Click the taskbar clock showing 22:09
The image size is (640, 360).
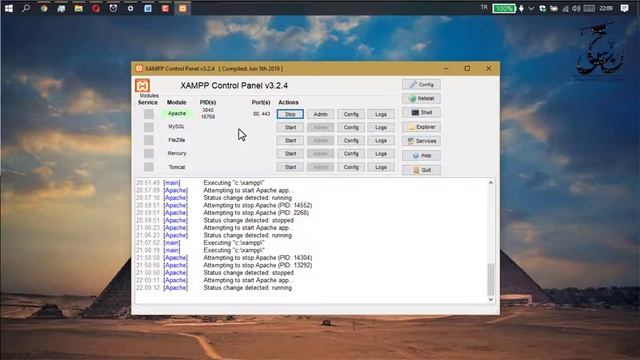coord(606,8)
